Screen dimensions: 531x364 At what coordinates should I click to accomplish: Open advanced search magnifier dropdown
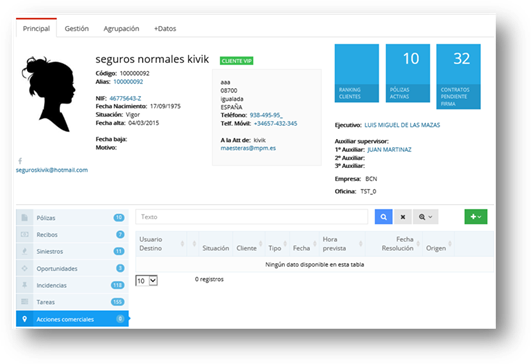[x=425, y=217]
